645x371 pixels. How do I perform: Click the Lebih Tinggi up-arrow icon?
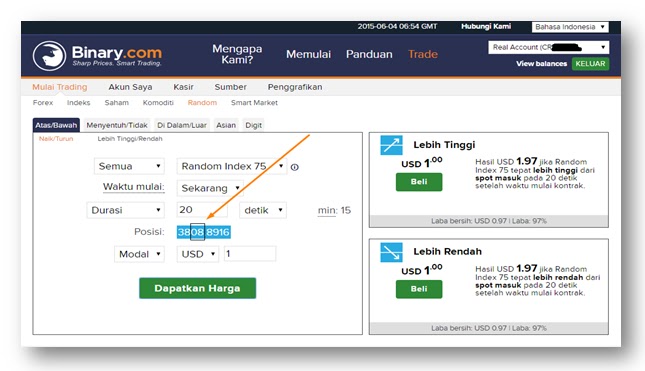(391, 145)
